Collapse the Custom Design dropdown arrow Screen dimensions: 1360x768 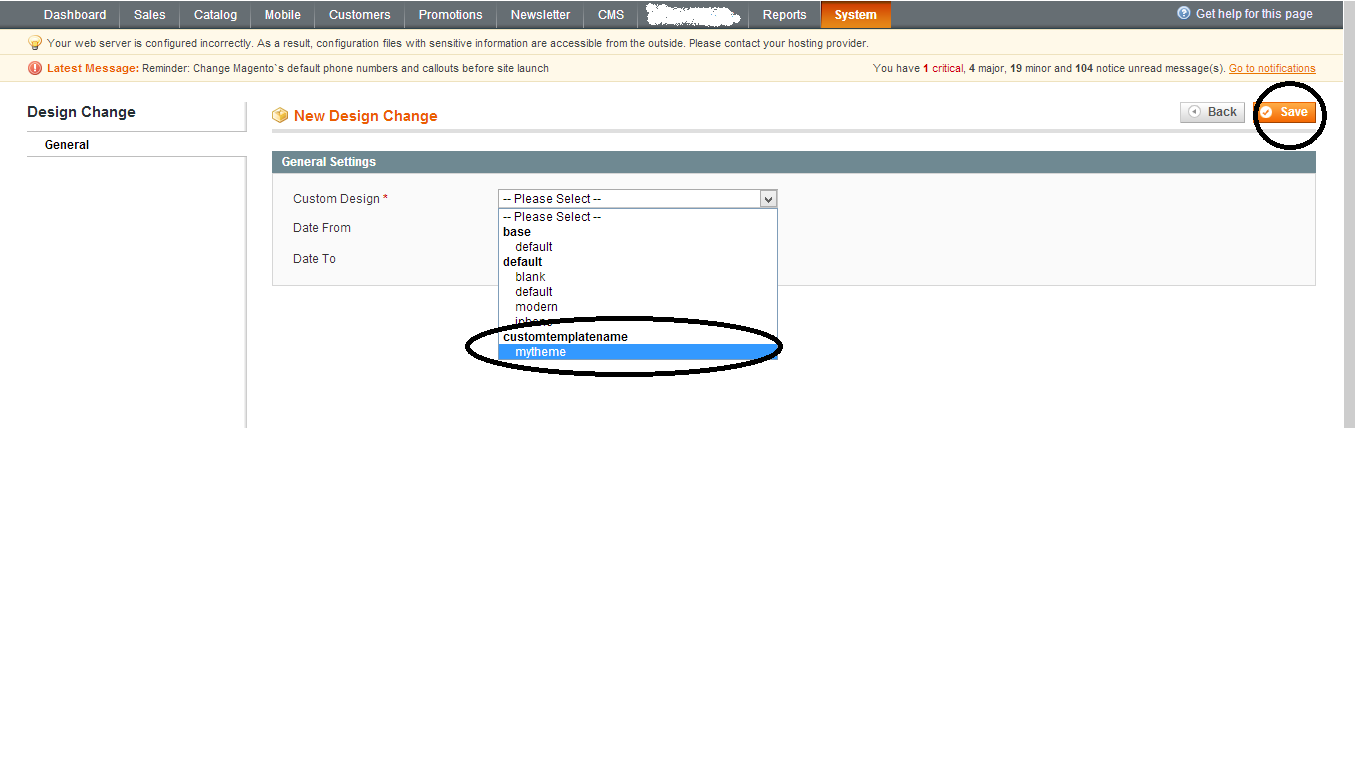point(768,199)
